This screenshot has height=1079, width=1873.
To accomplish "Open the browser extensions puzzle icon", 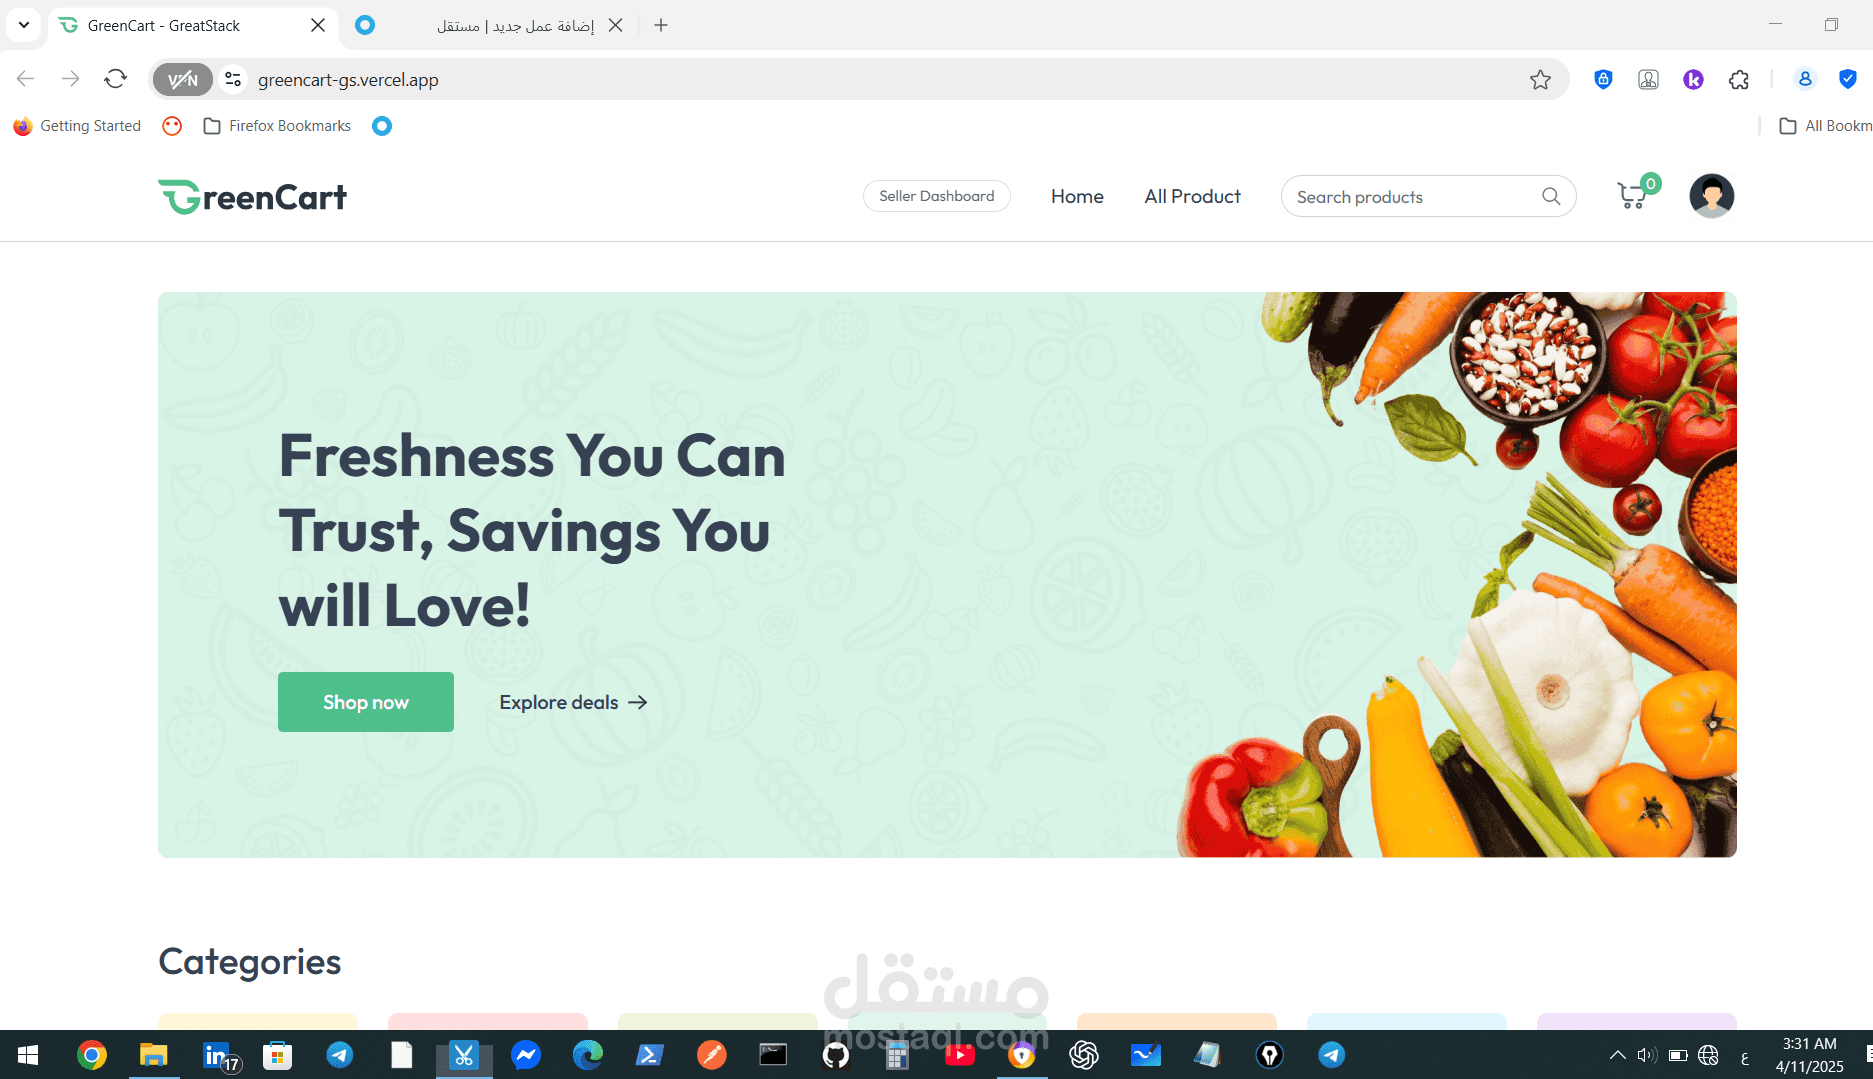I will click(1738, 80).
